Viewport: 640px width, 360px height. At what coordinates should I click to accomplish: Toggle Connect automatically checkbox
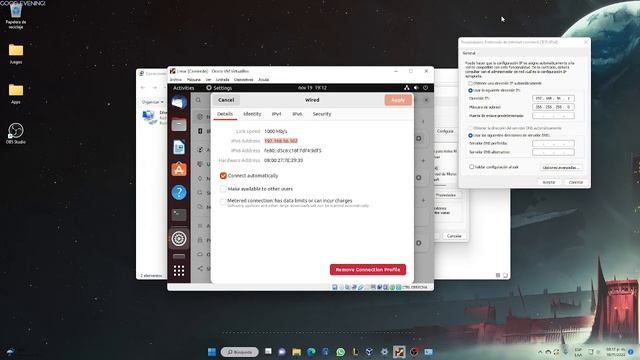click(x=223, y=176)
